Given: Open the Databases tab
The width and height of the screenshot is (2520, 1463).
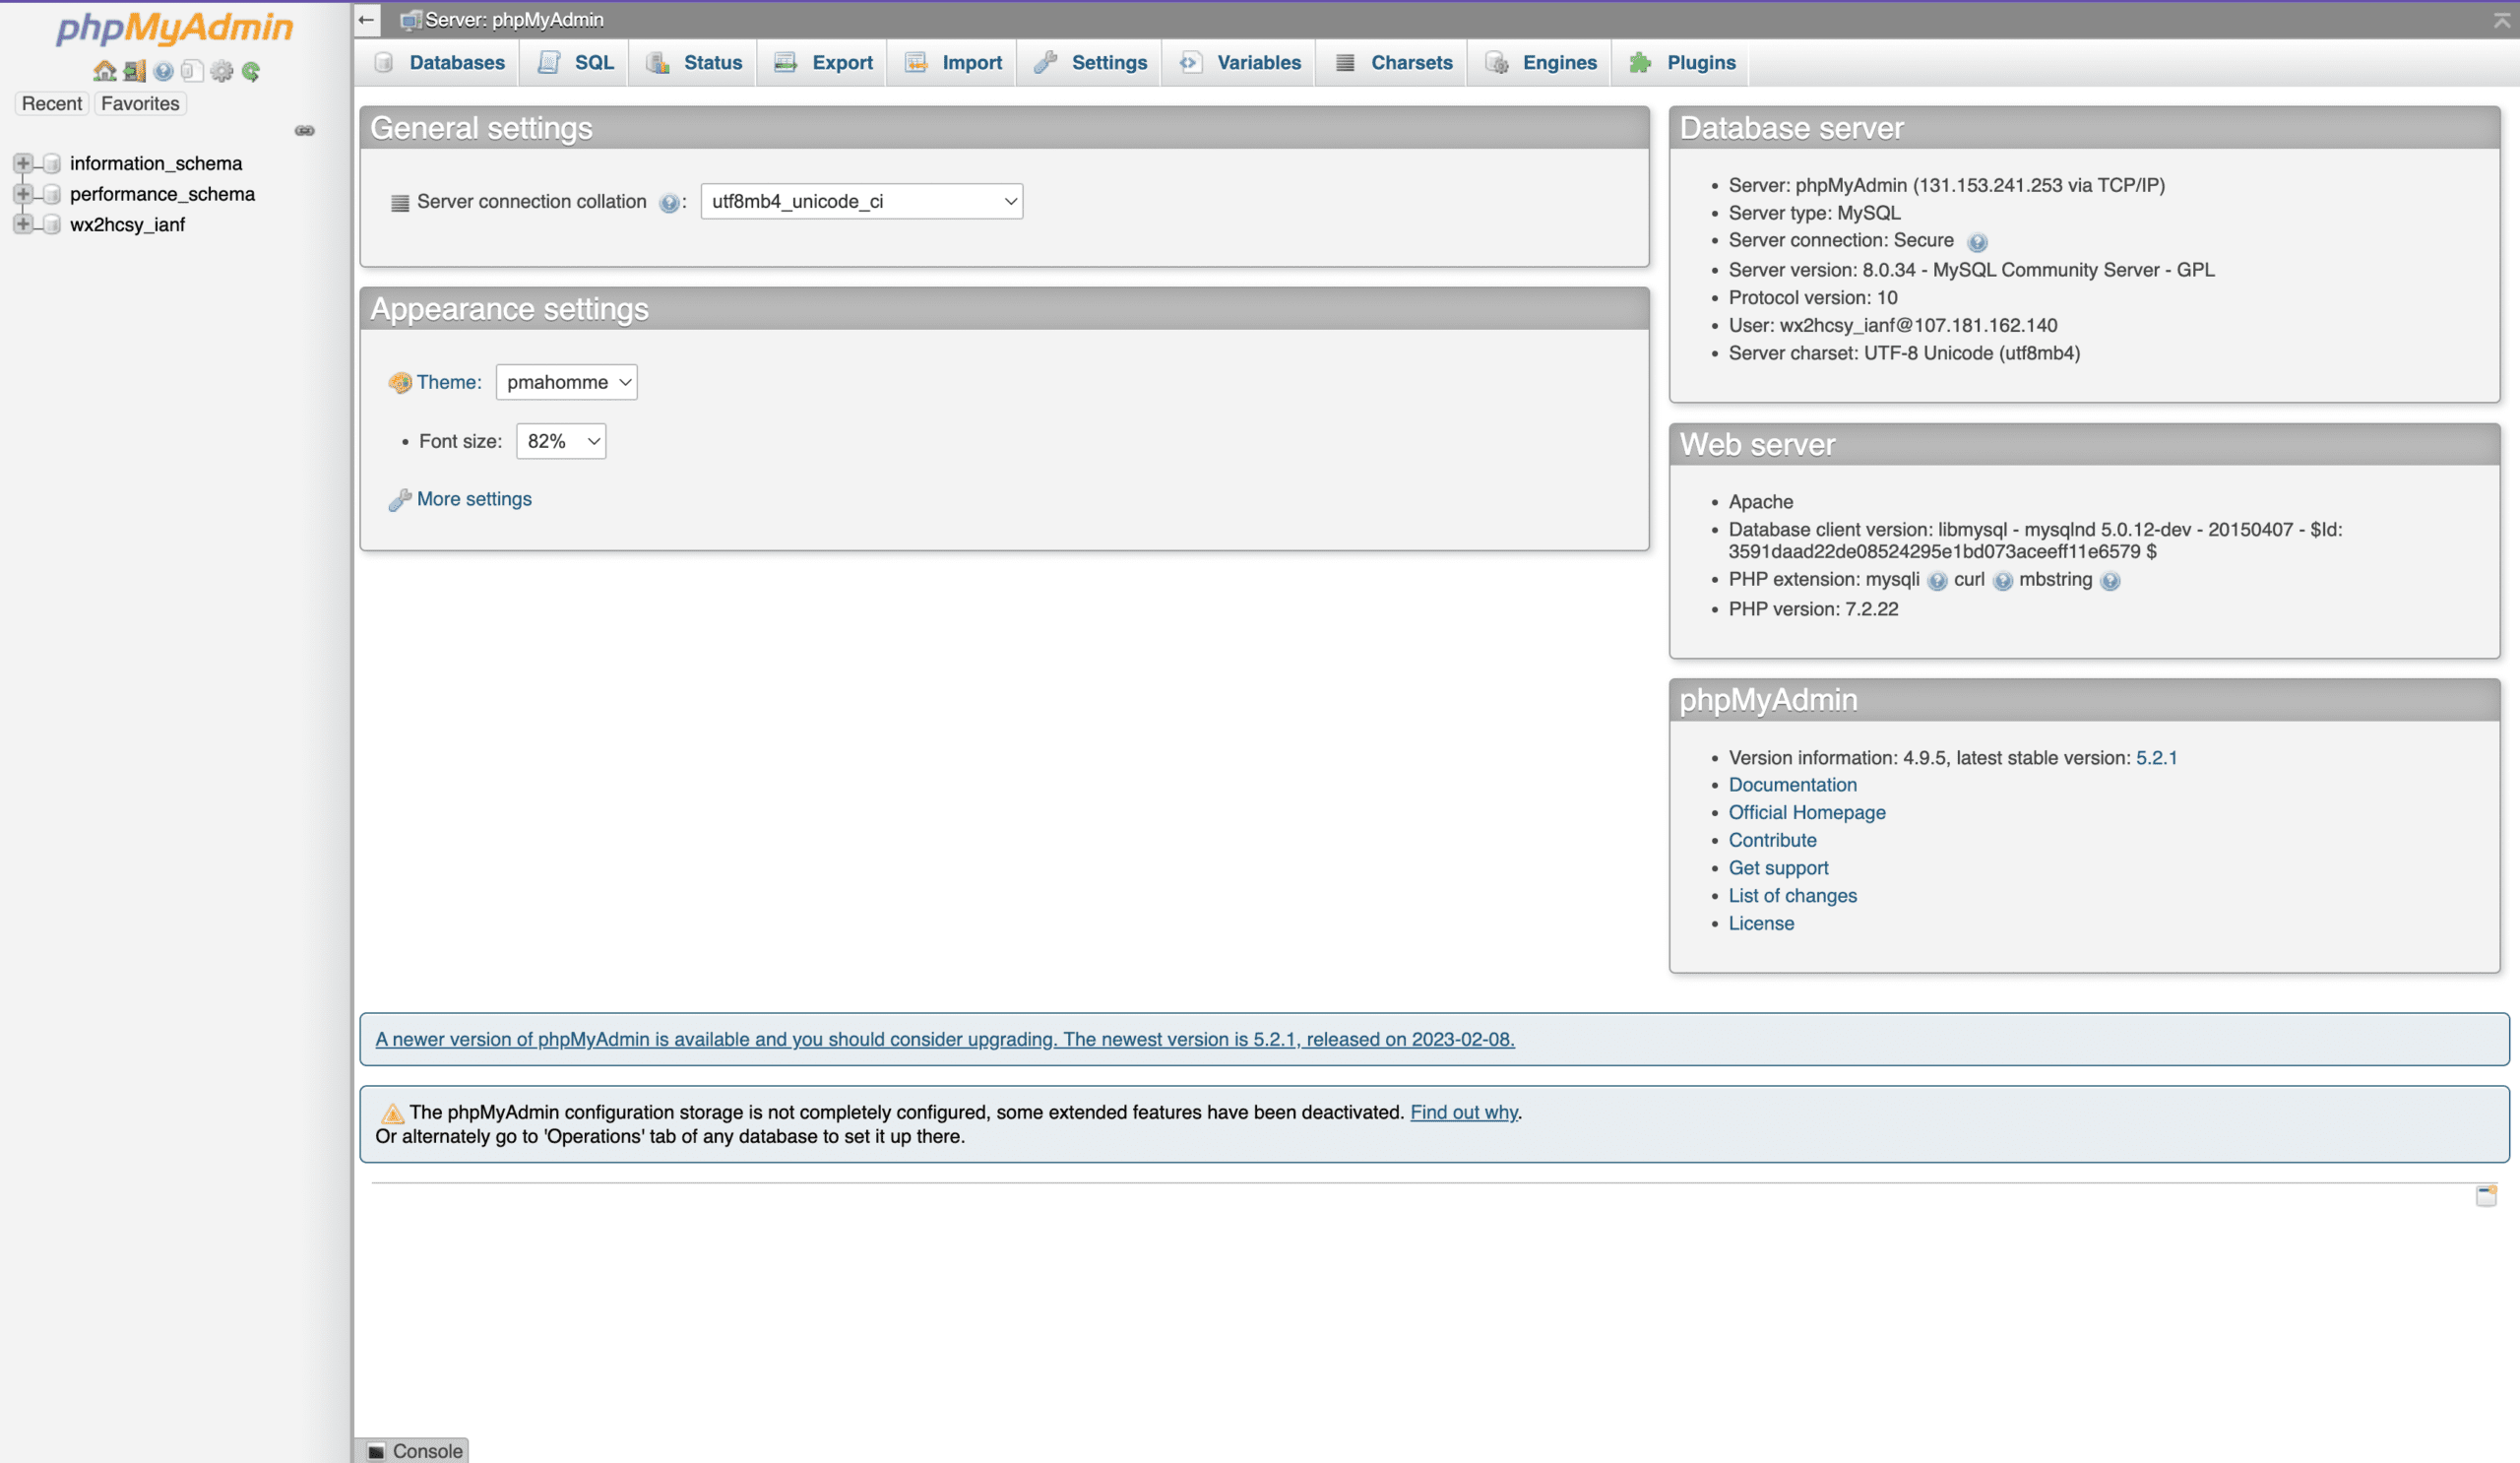Looking at the screenshot, I should coord(439,62).
